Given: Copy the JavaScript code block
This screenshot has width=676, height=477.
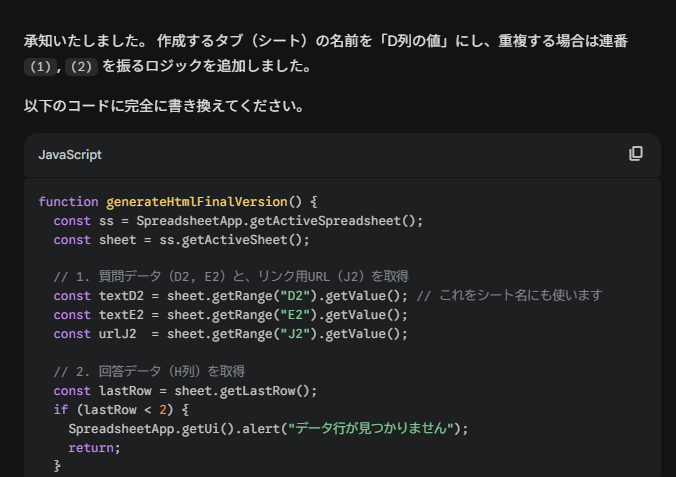Looking at the screenshot, I should [x=636, y=154].
